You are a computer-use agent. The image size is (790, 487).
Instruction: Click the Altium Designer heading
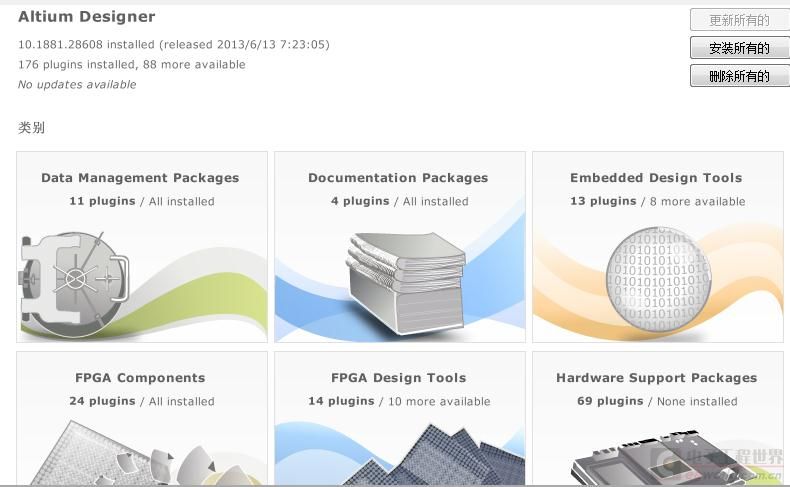[x=87, y=17]
